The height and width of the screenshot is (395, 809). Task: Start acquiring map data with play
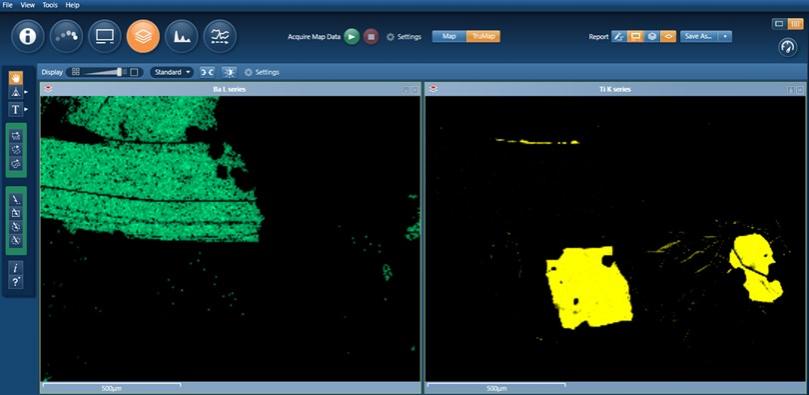[x=351, y=37]
